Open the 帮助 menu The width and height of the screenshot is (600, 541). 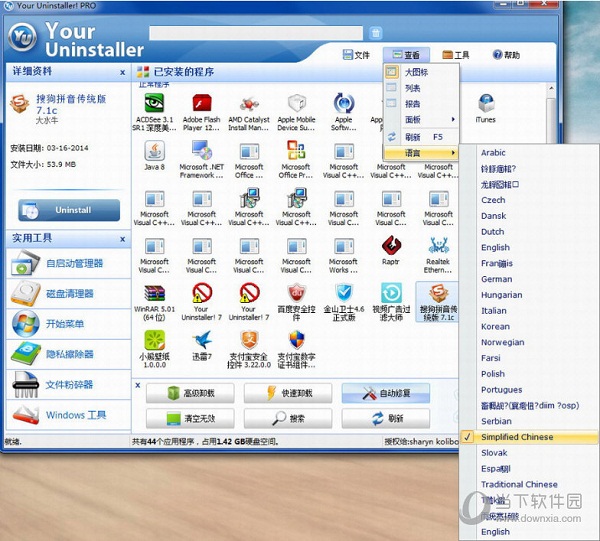(x=506, y=55)
